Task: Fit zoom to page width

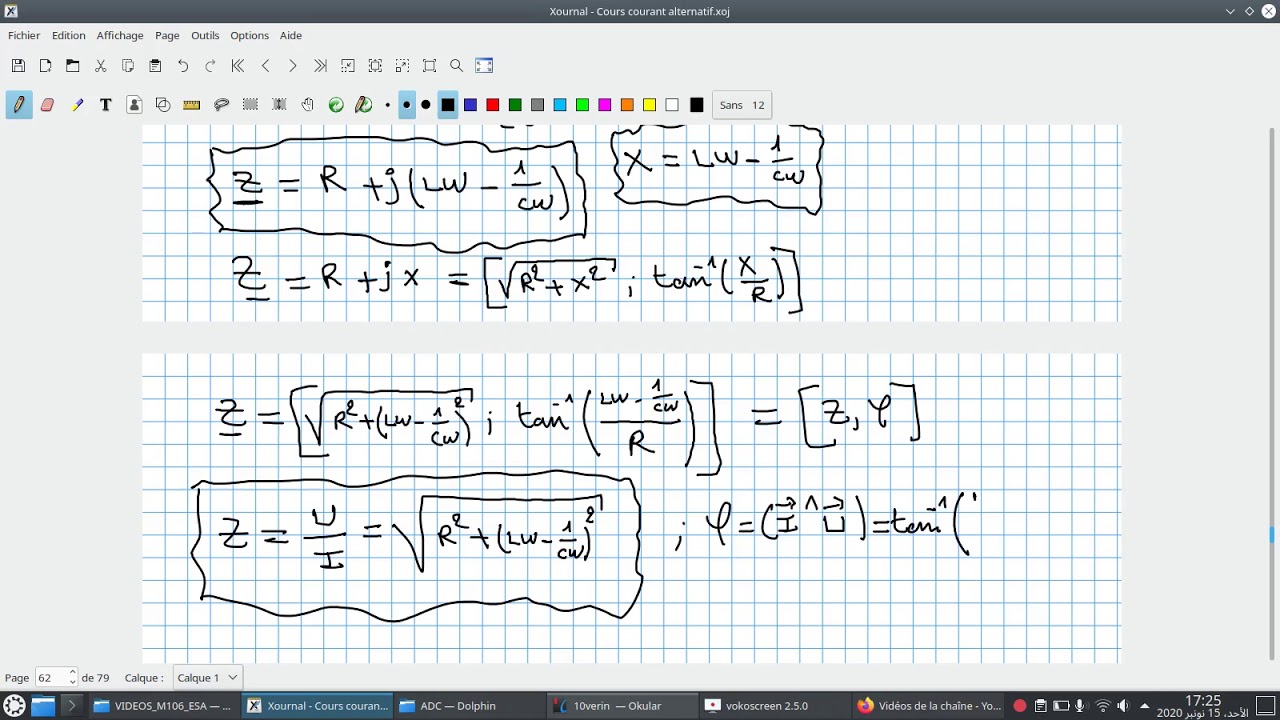Action: [x=375, y=66]
